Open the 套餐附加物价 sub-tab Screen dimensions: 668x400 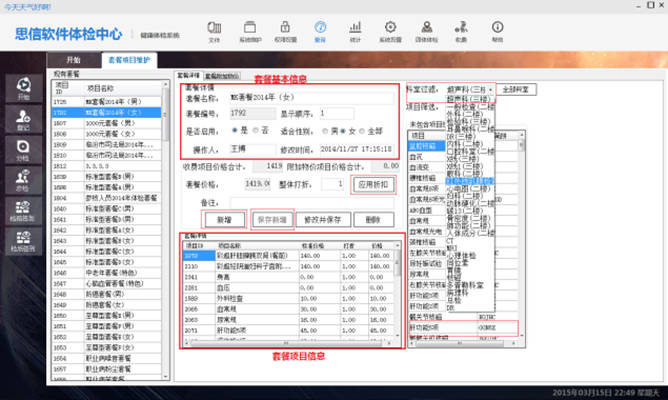[222, 76]
